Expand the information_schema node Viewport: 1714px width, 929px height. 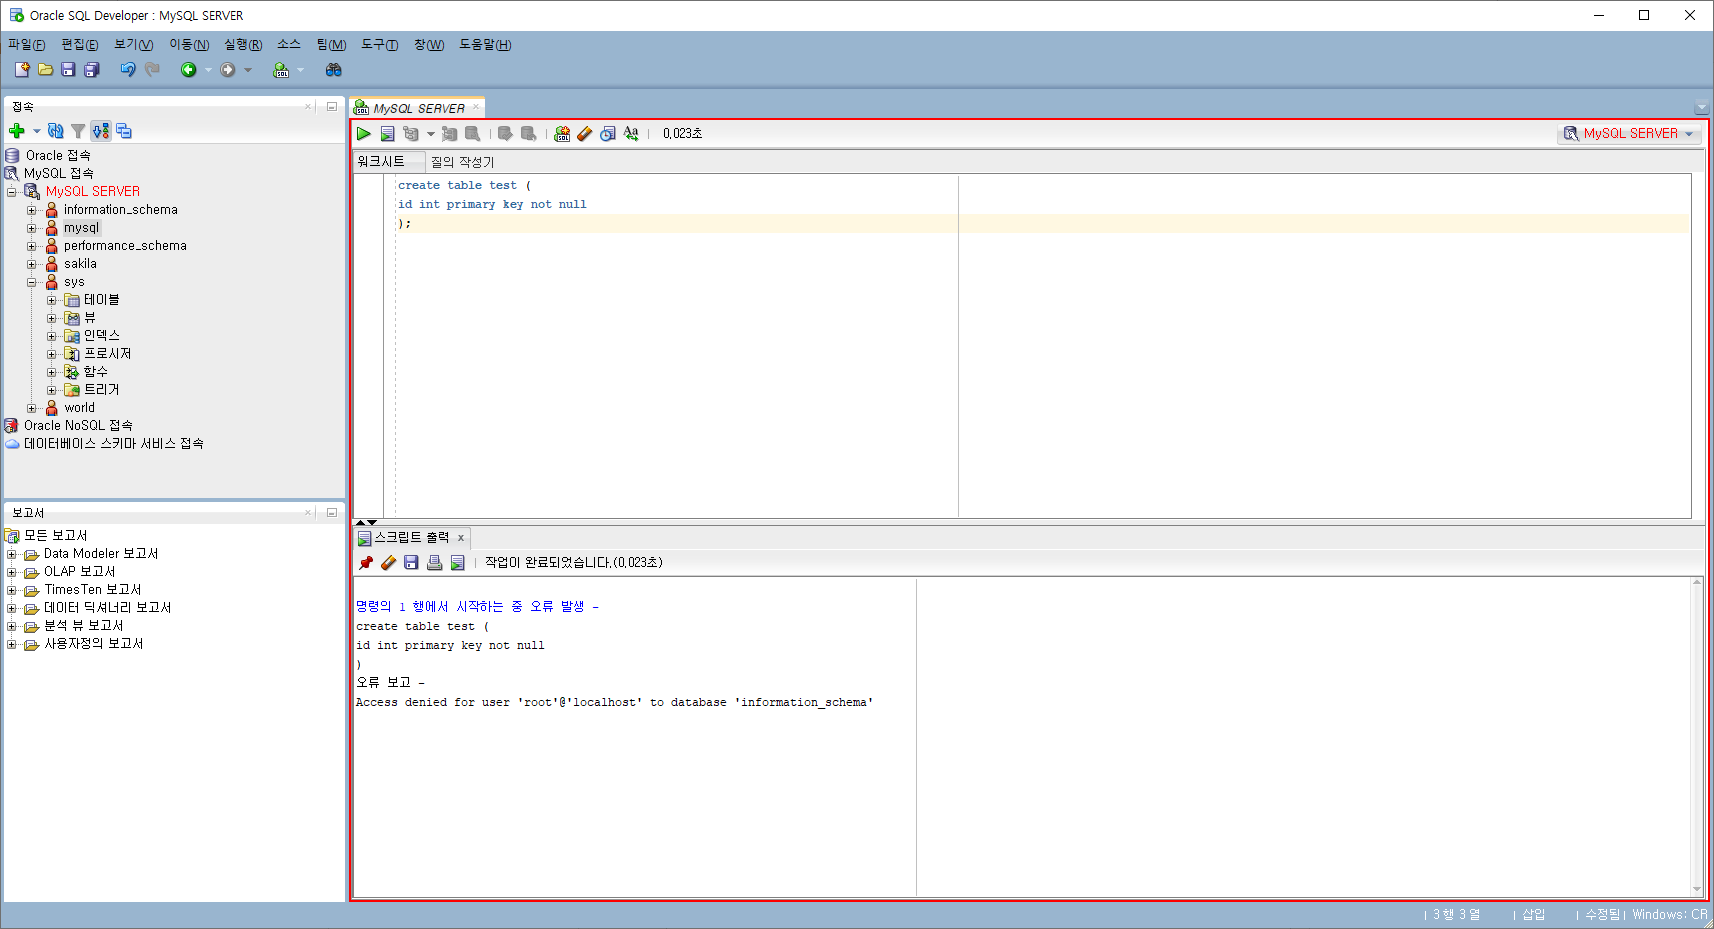pyautogui.click(x=31, y=210)
